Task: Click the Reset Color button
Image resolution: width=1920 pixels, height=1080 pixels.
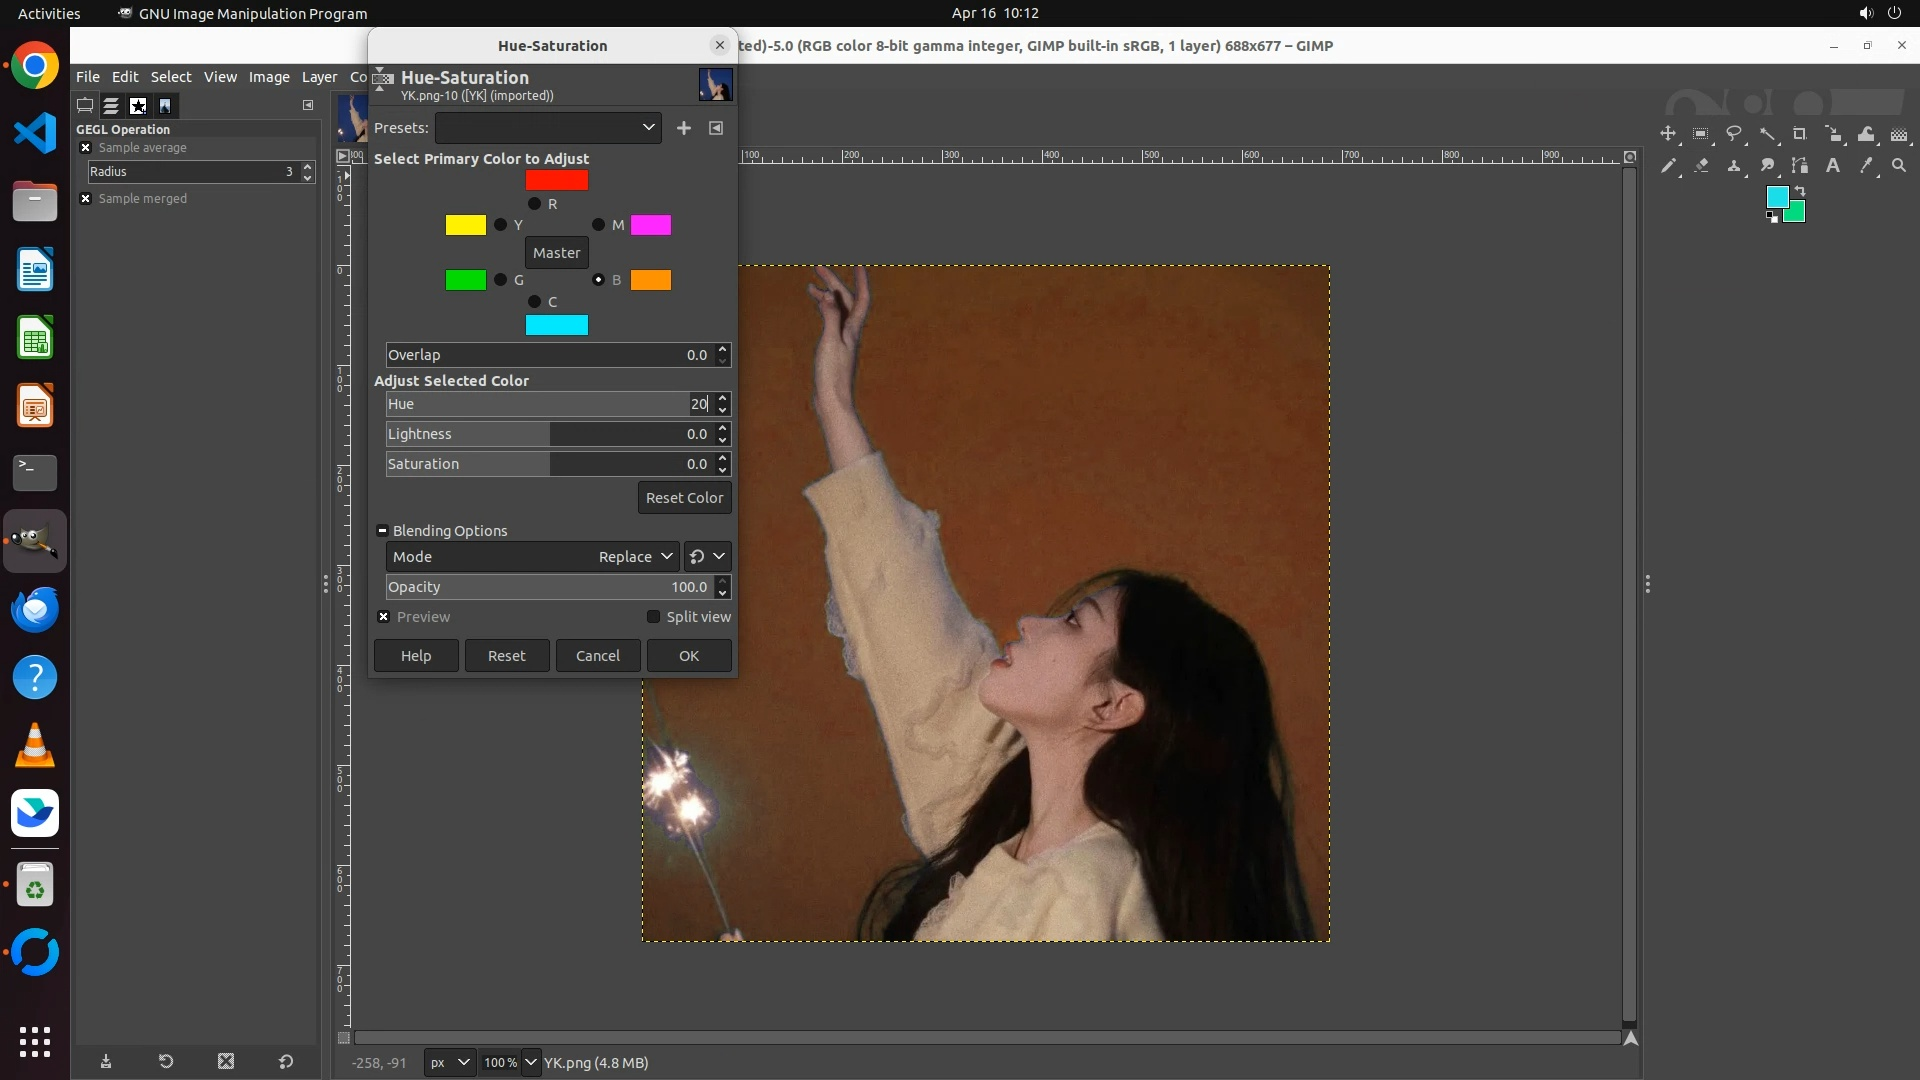Action: [x=684, y=498]
